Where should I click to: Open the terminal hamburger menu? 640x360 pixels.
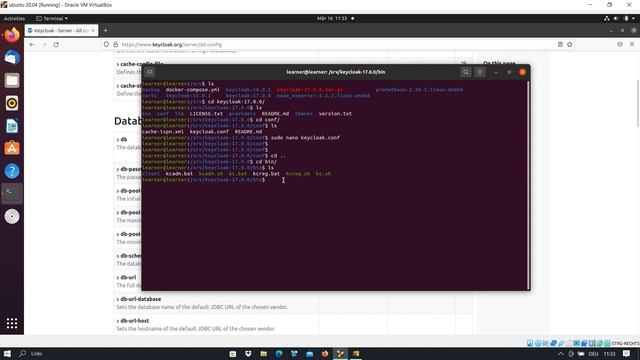[x=480, y=72]
